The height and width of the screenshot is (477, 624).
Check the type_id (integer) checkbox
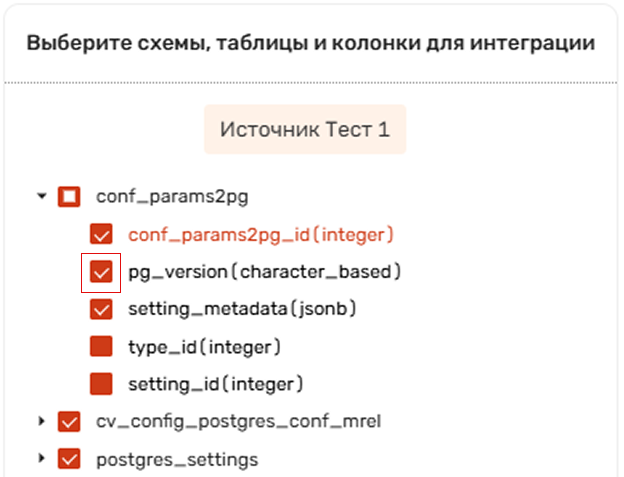pos(101,346)
